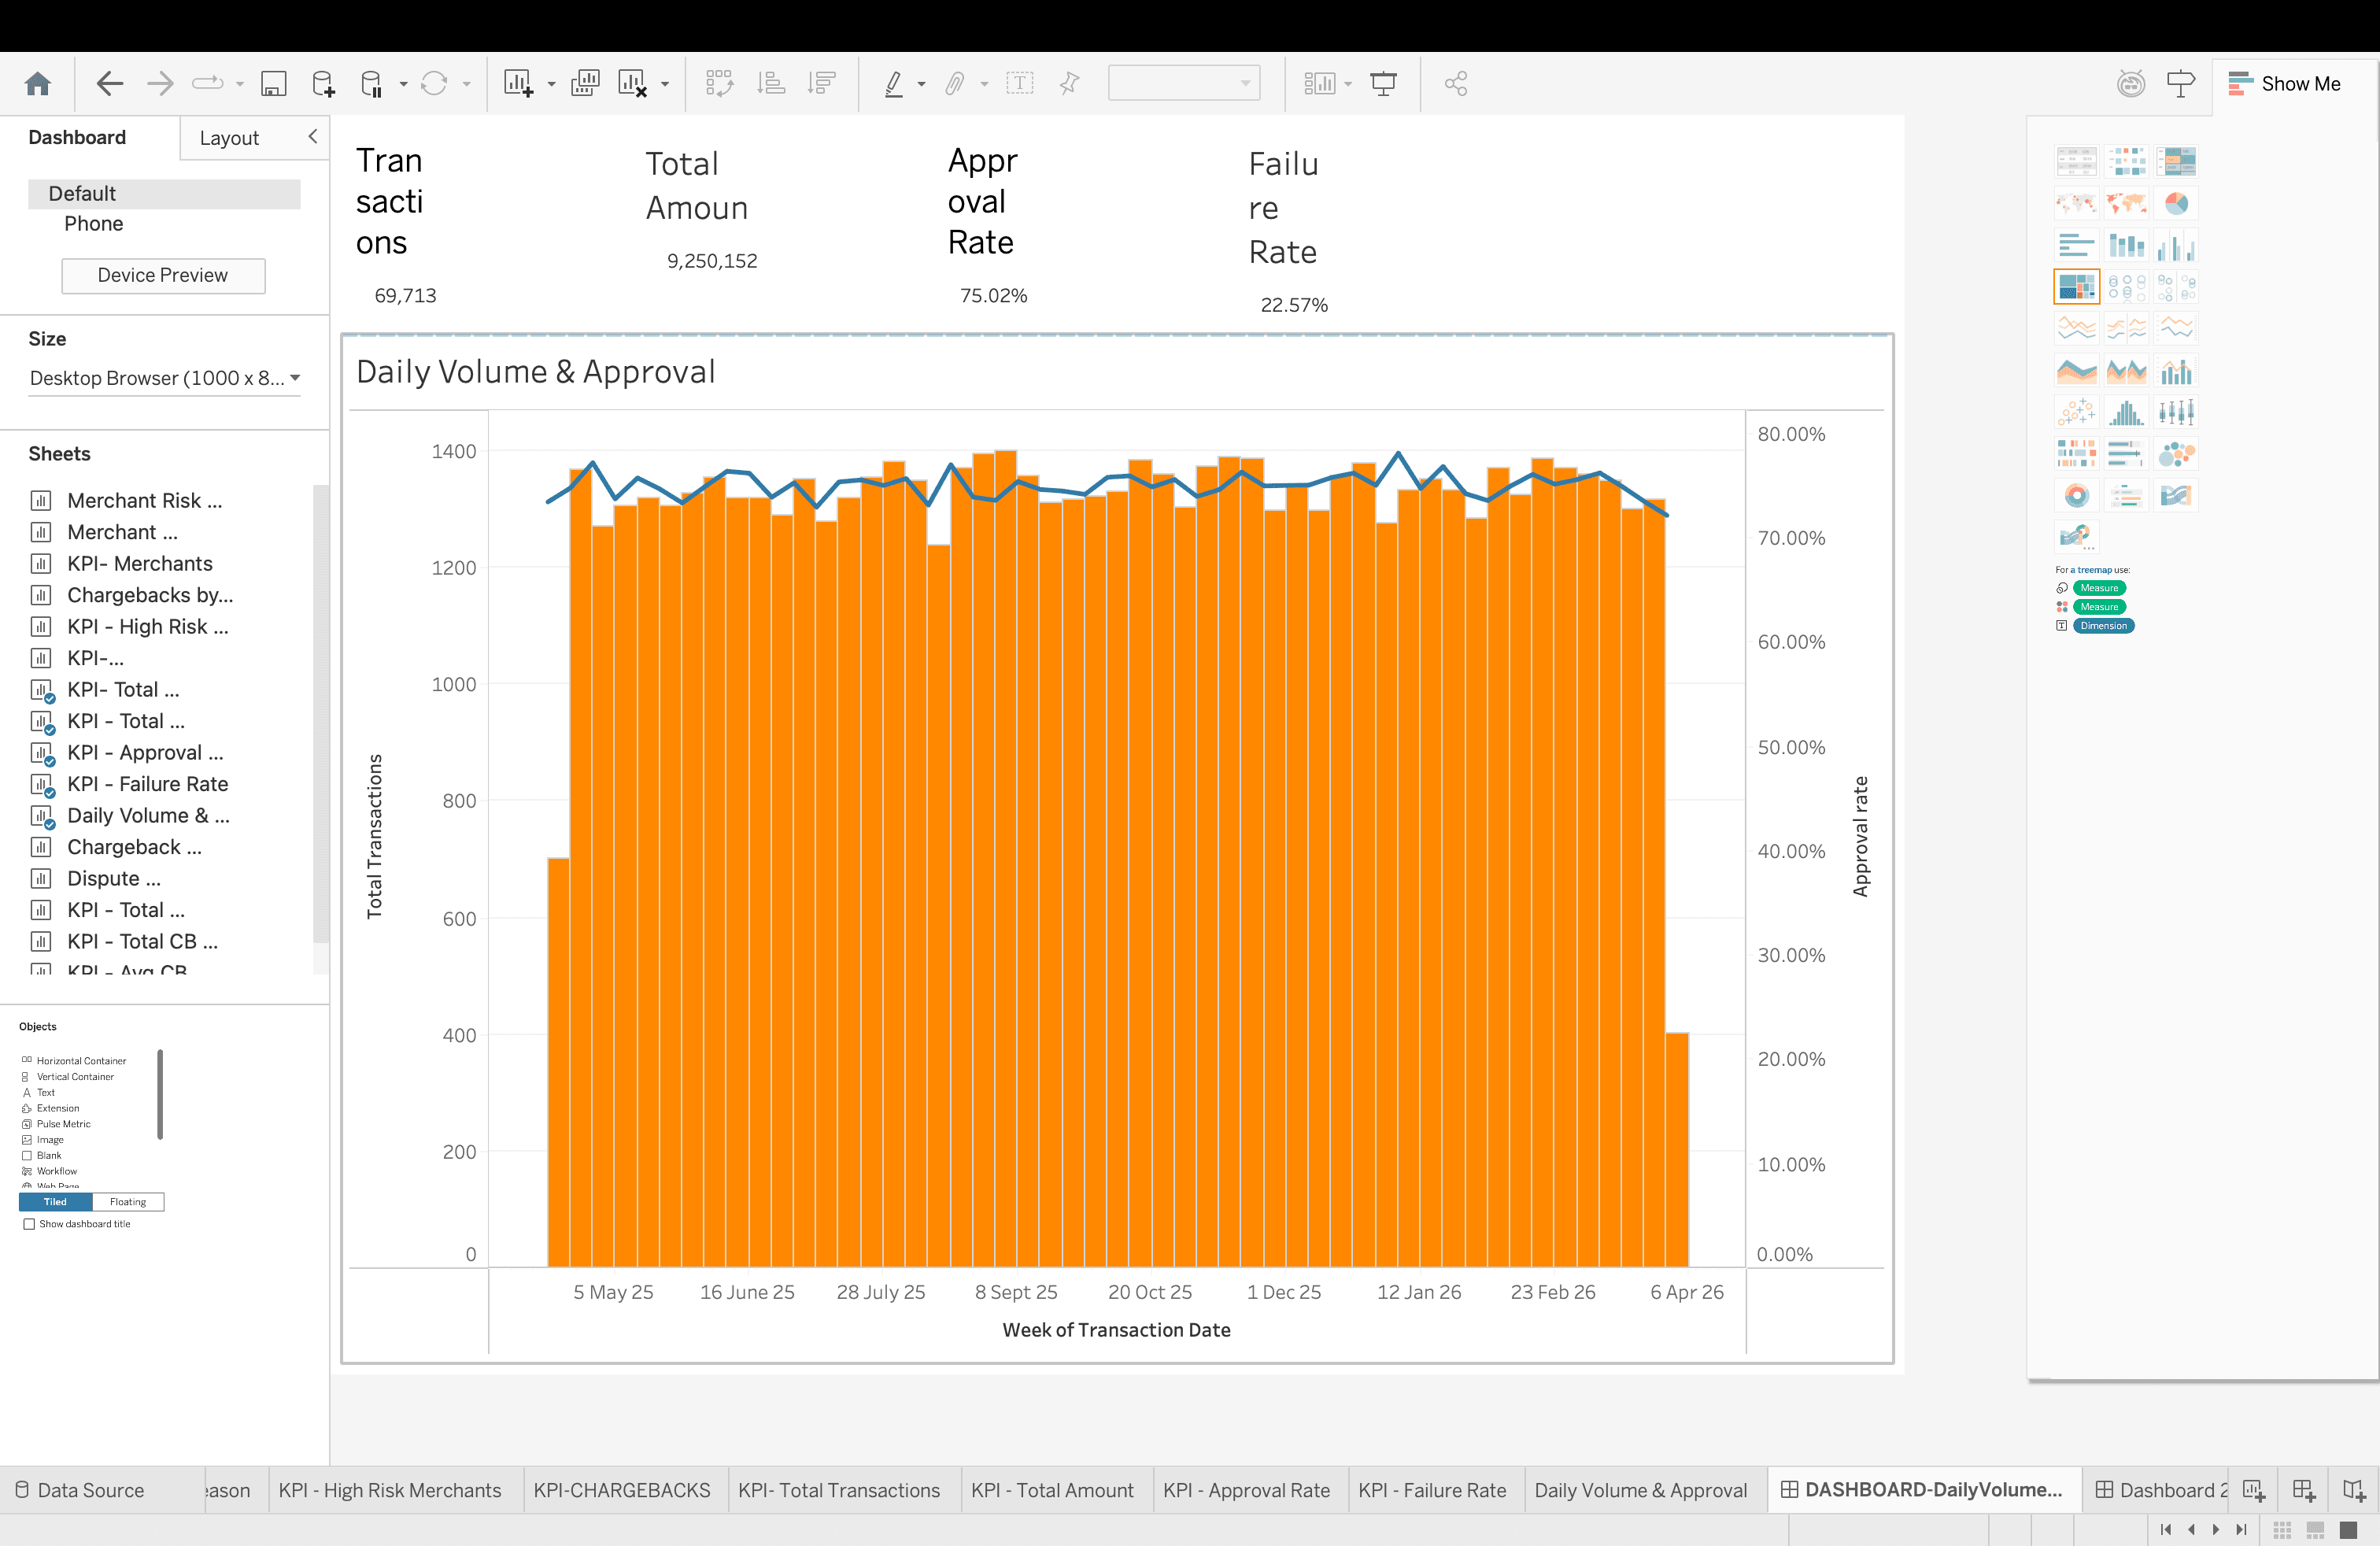
Task: Click the presentation mode icon
Action: click(1384, 84)
